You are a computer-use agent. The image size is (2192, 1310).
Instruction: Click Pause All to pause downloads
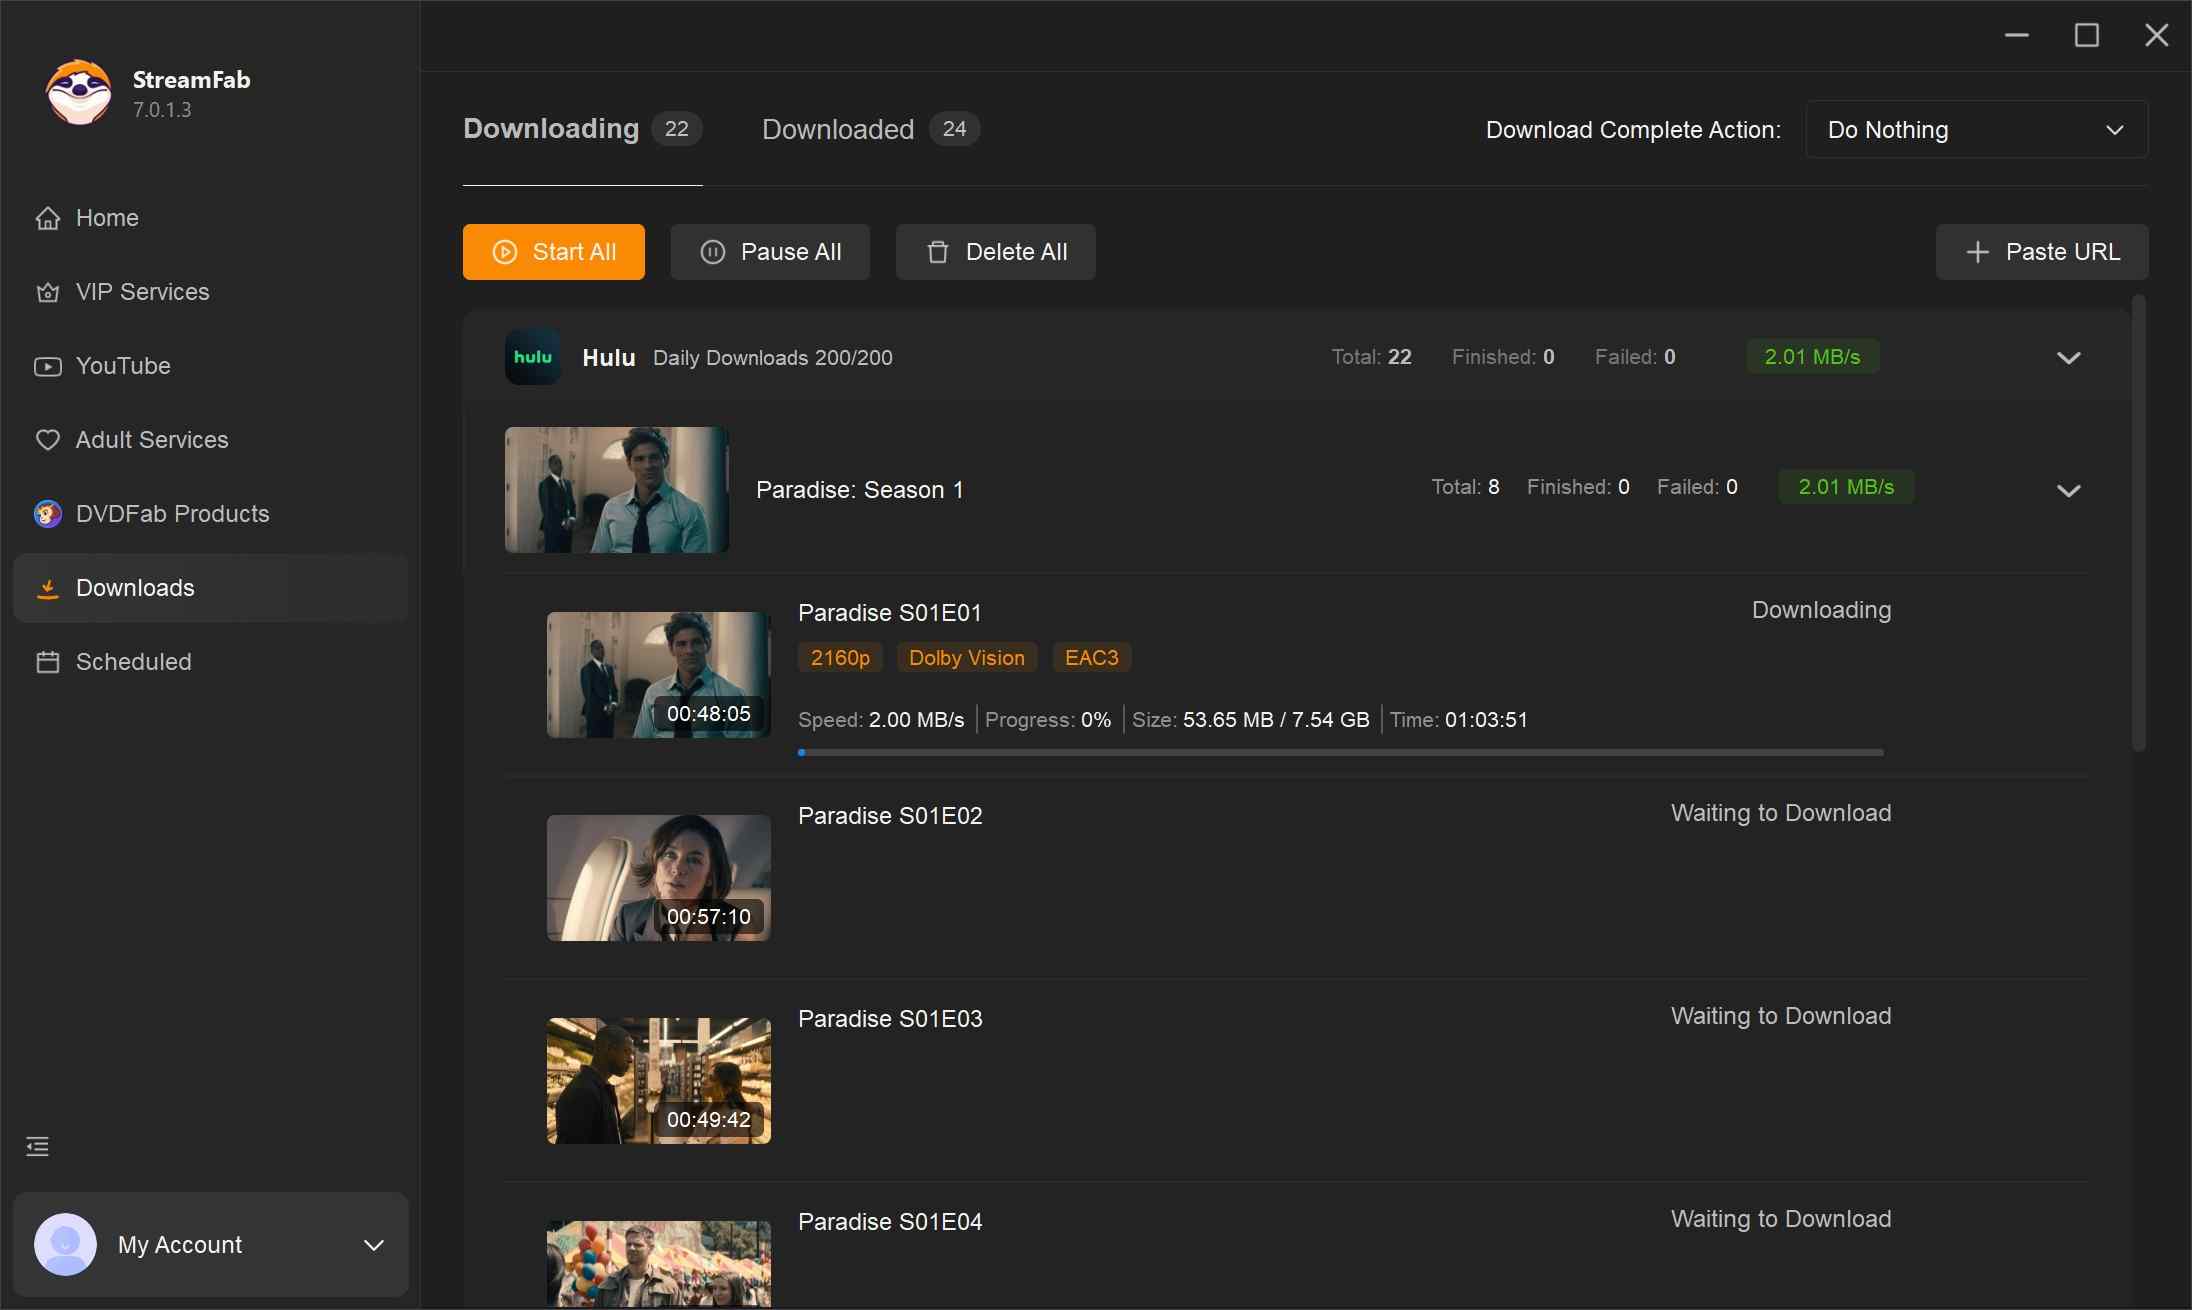[x=770, y=252]
